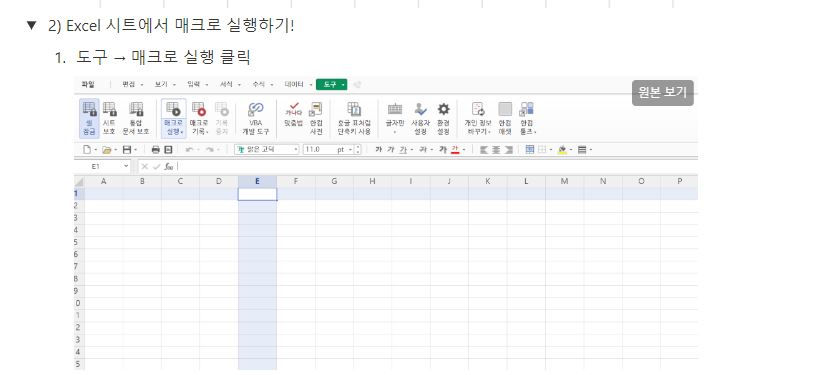Select column header M
The width and height of the screenshot is (825, 375).
(565, 181)
